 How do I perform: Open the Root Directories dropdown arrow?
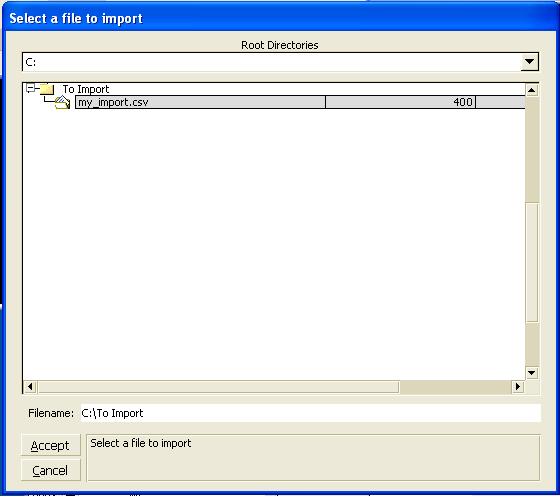click(x=529, y=62)
